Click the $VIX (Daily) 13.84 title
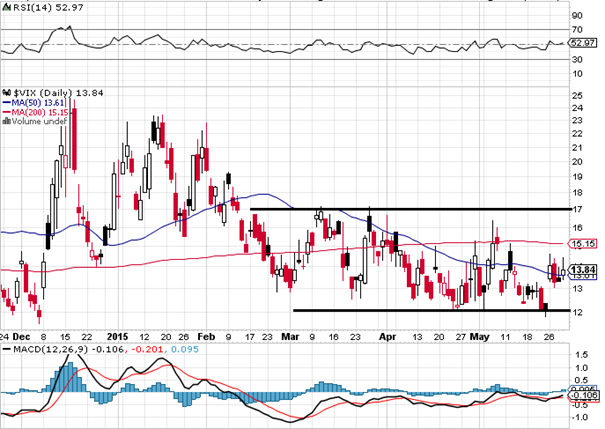The image size is (605, 429). (x=59, y=93)
